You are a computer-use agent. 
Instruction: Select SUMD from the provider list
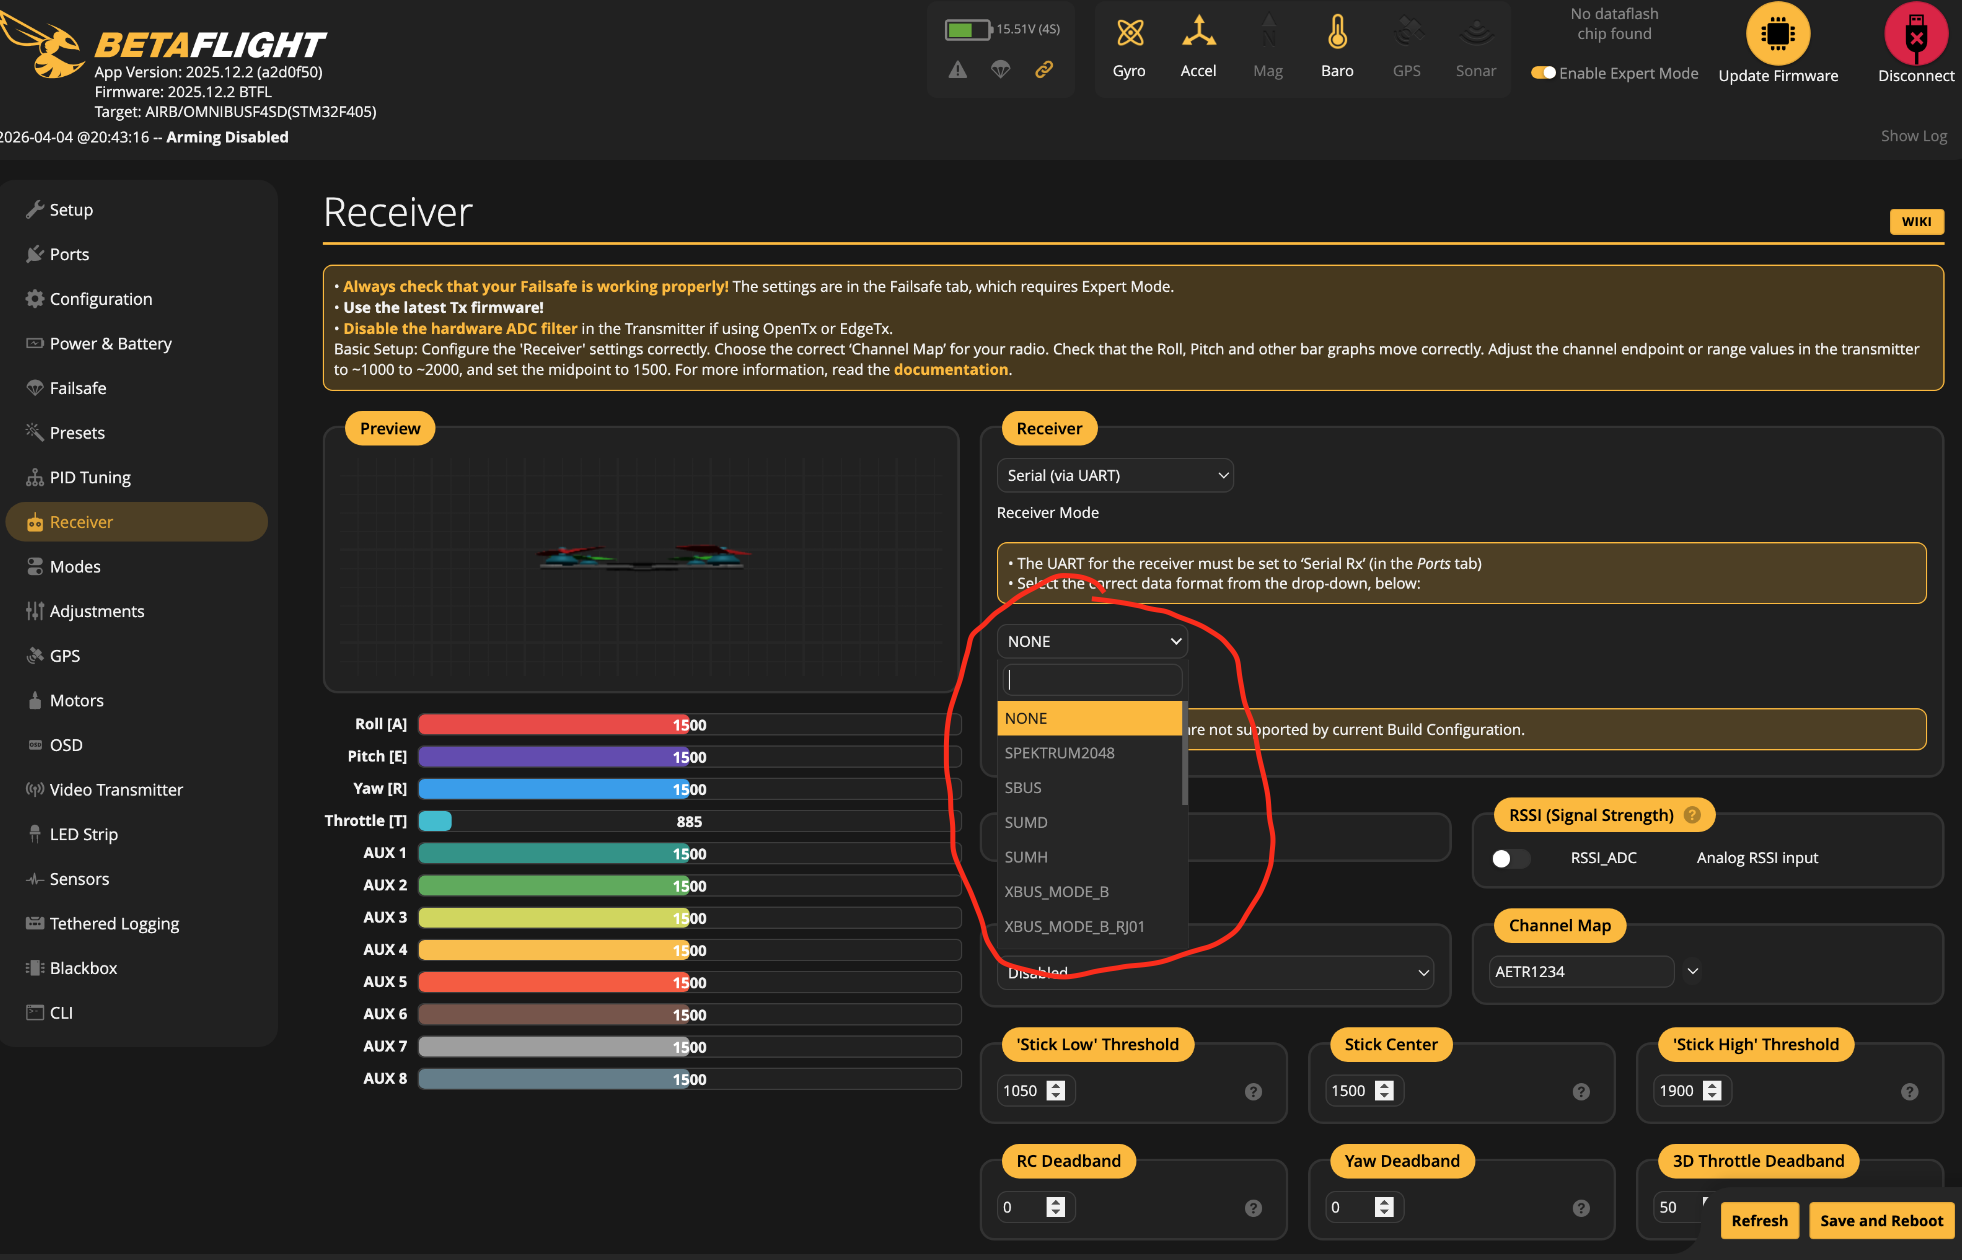tap(1090, 822)
